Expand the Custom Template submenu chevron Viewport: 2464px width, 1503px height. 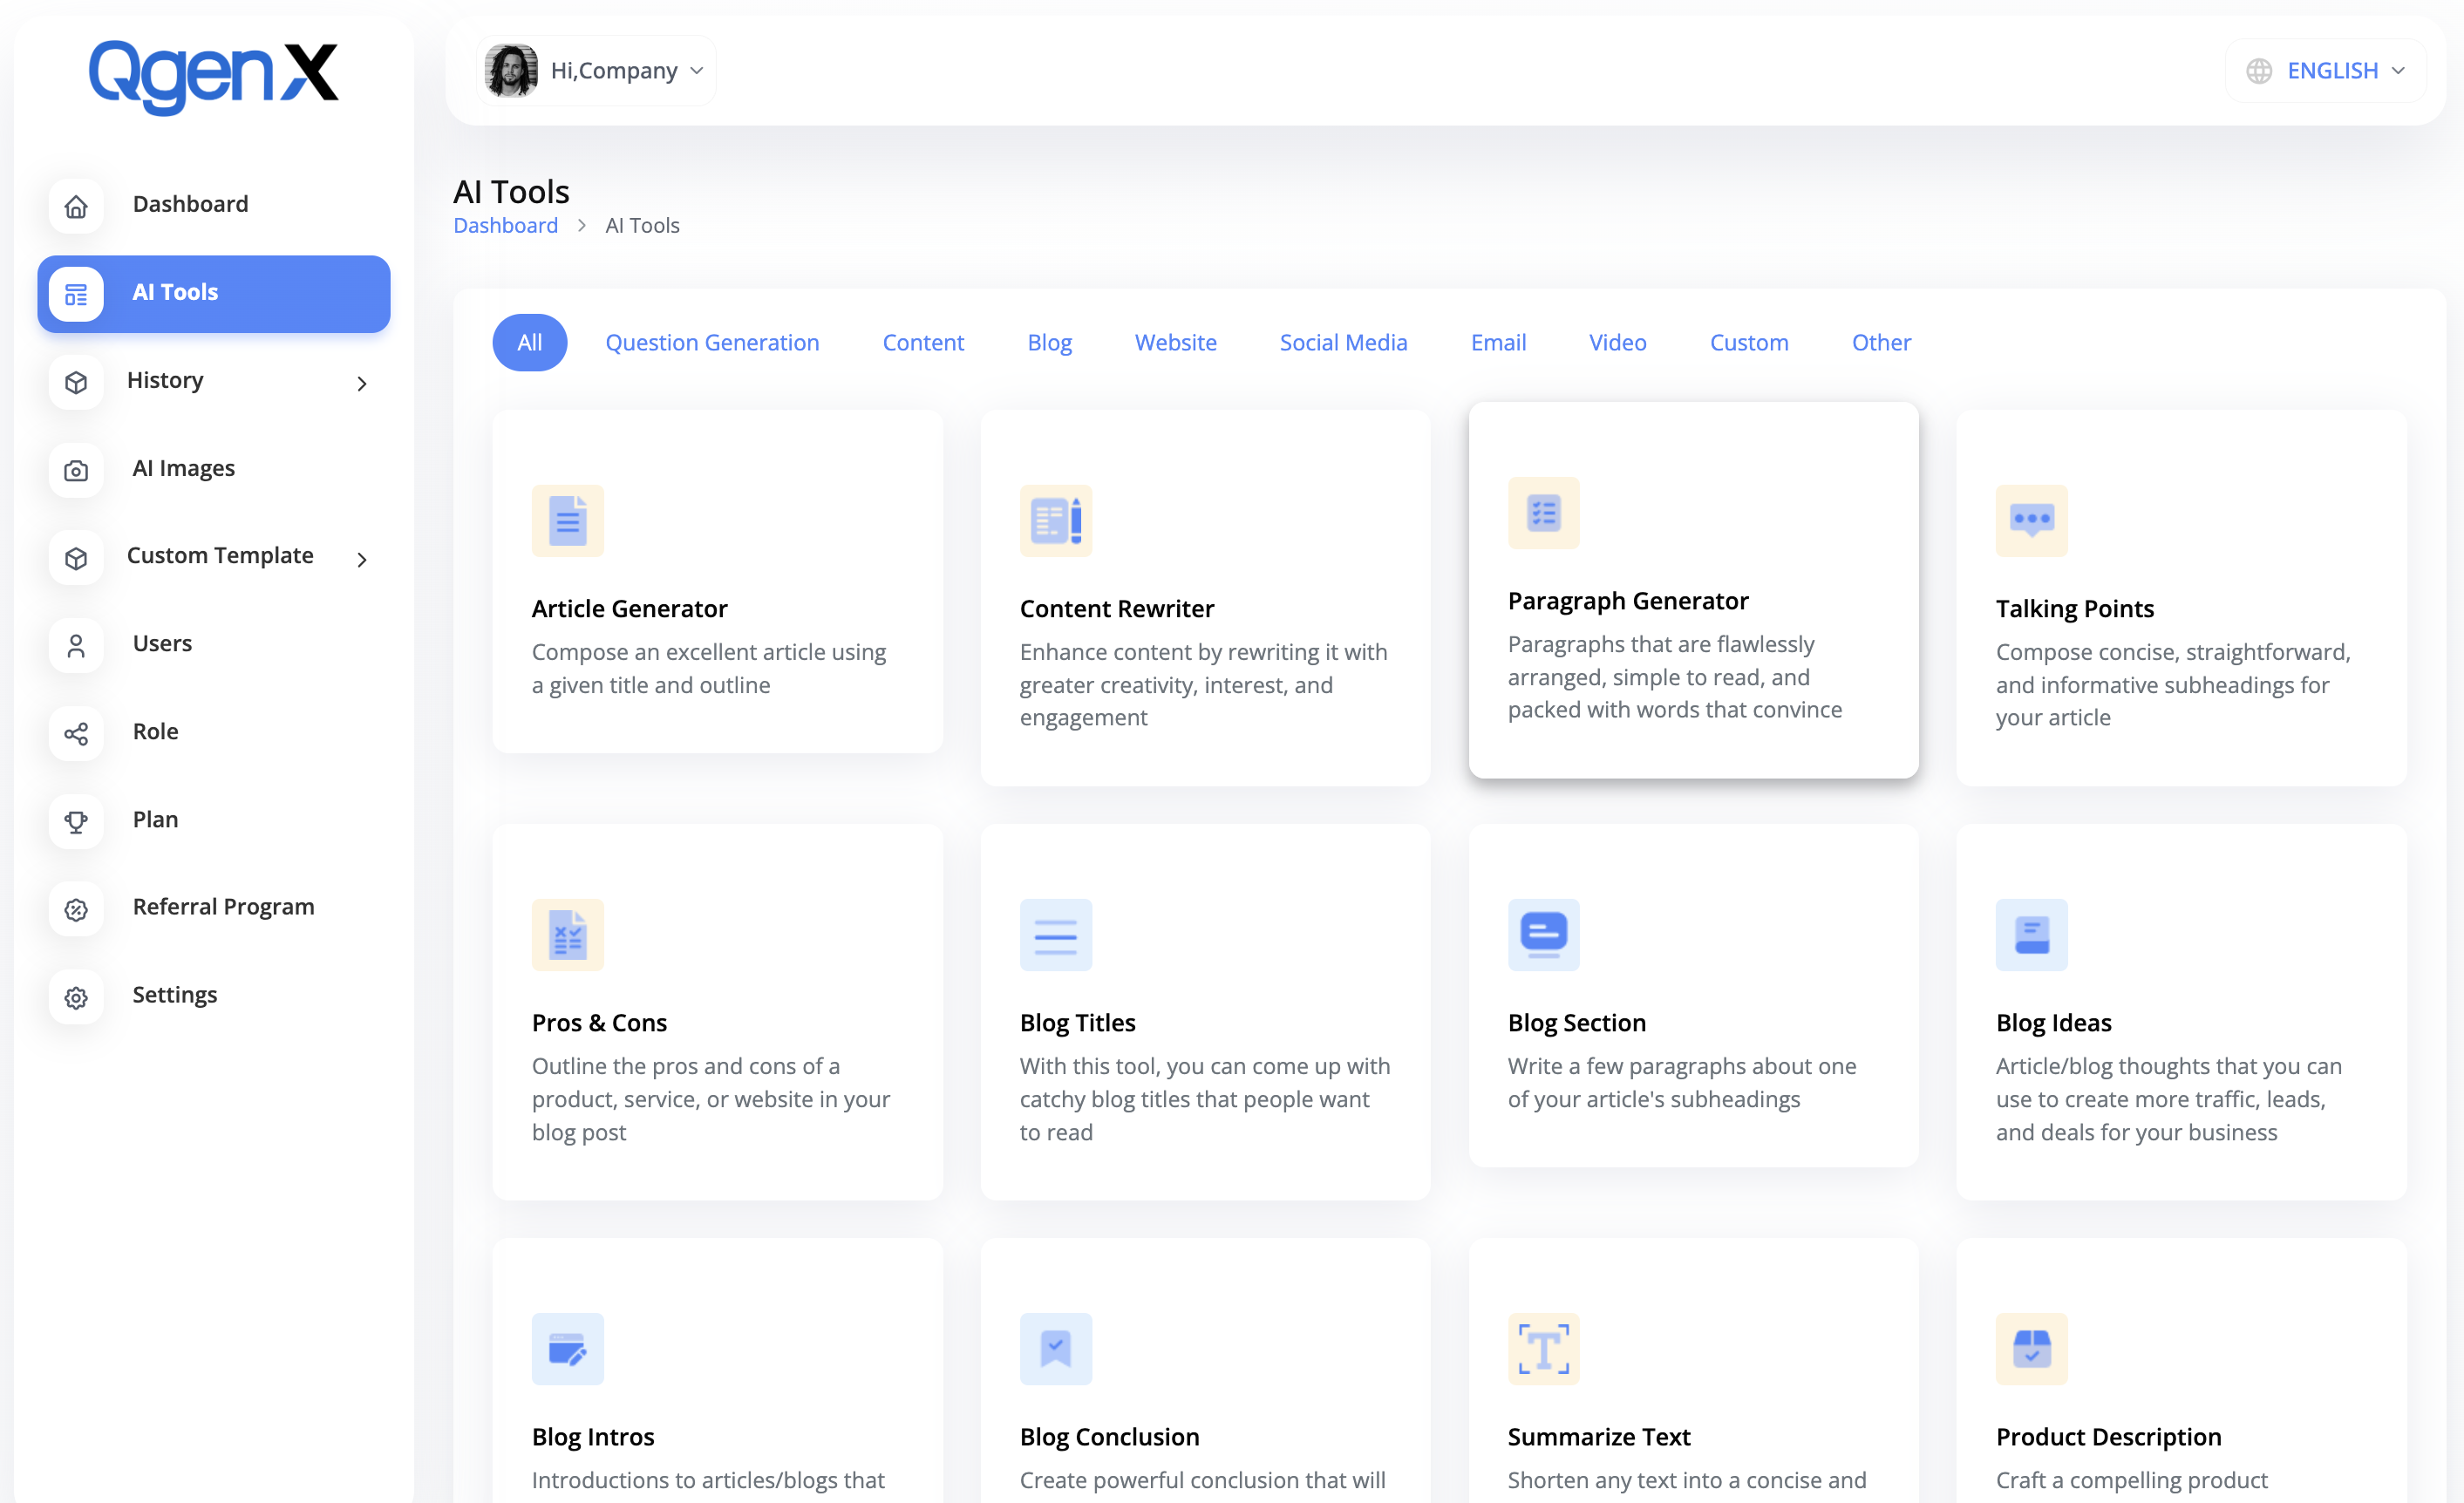[362, 558]
